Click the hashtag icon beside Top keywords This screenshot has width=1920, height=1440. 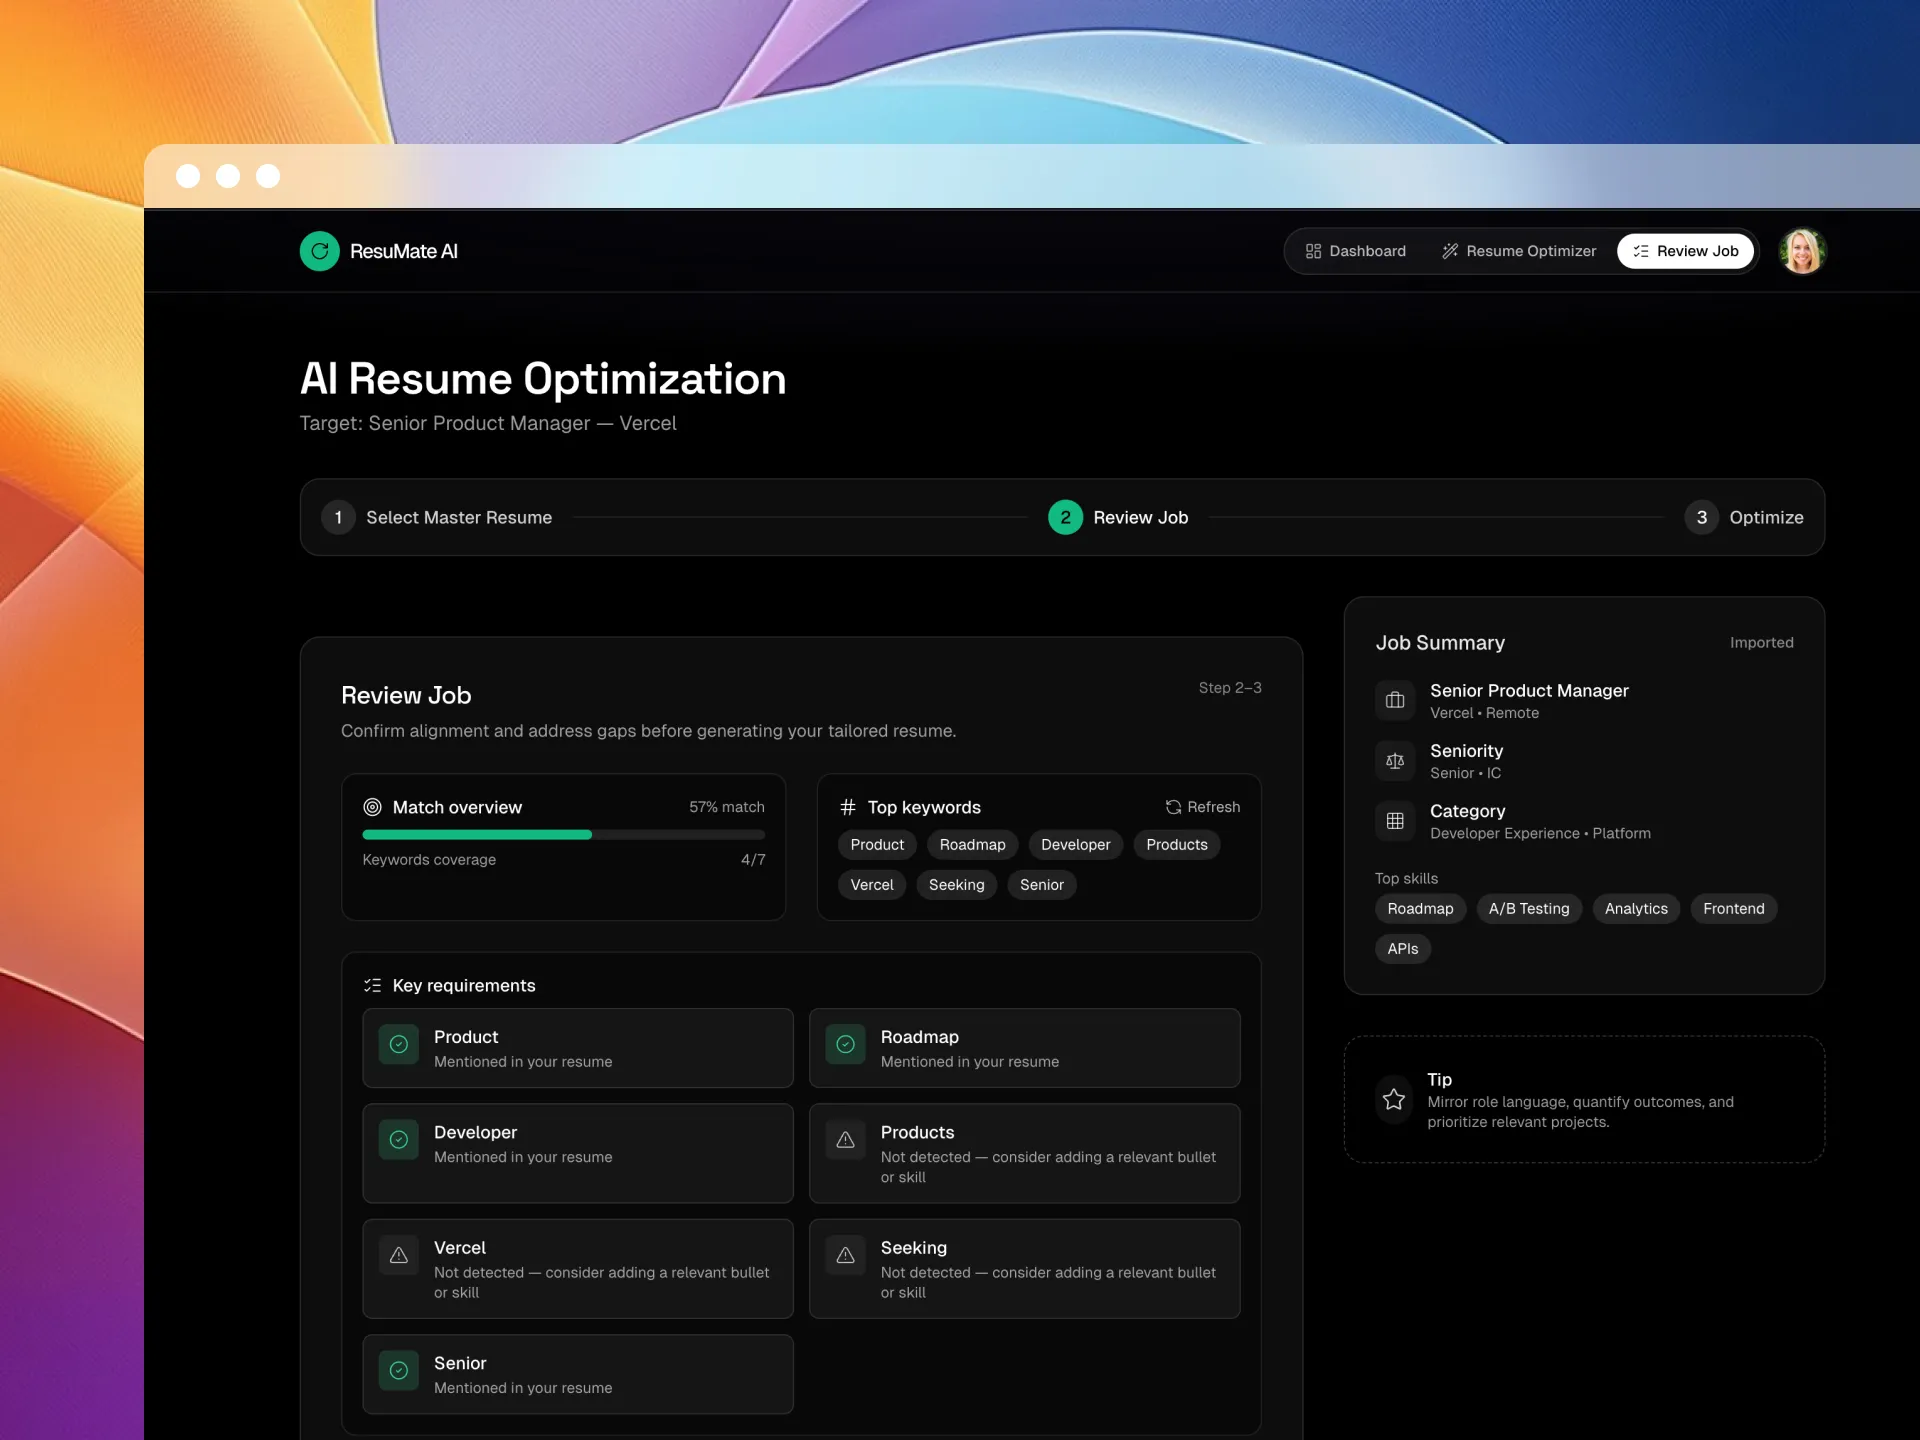coord(848,807)
